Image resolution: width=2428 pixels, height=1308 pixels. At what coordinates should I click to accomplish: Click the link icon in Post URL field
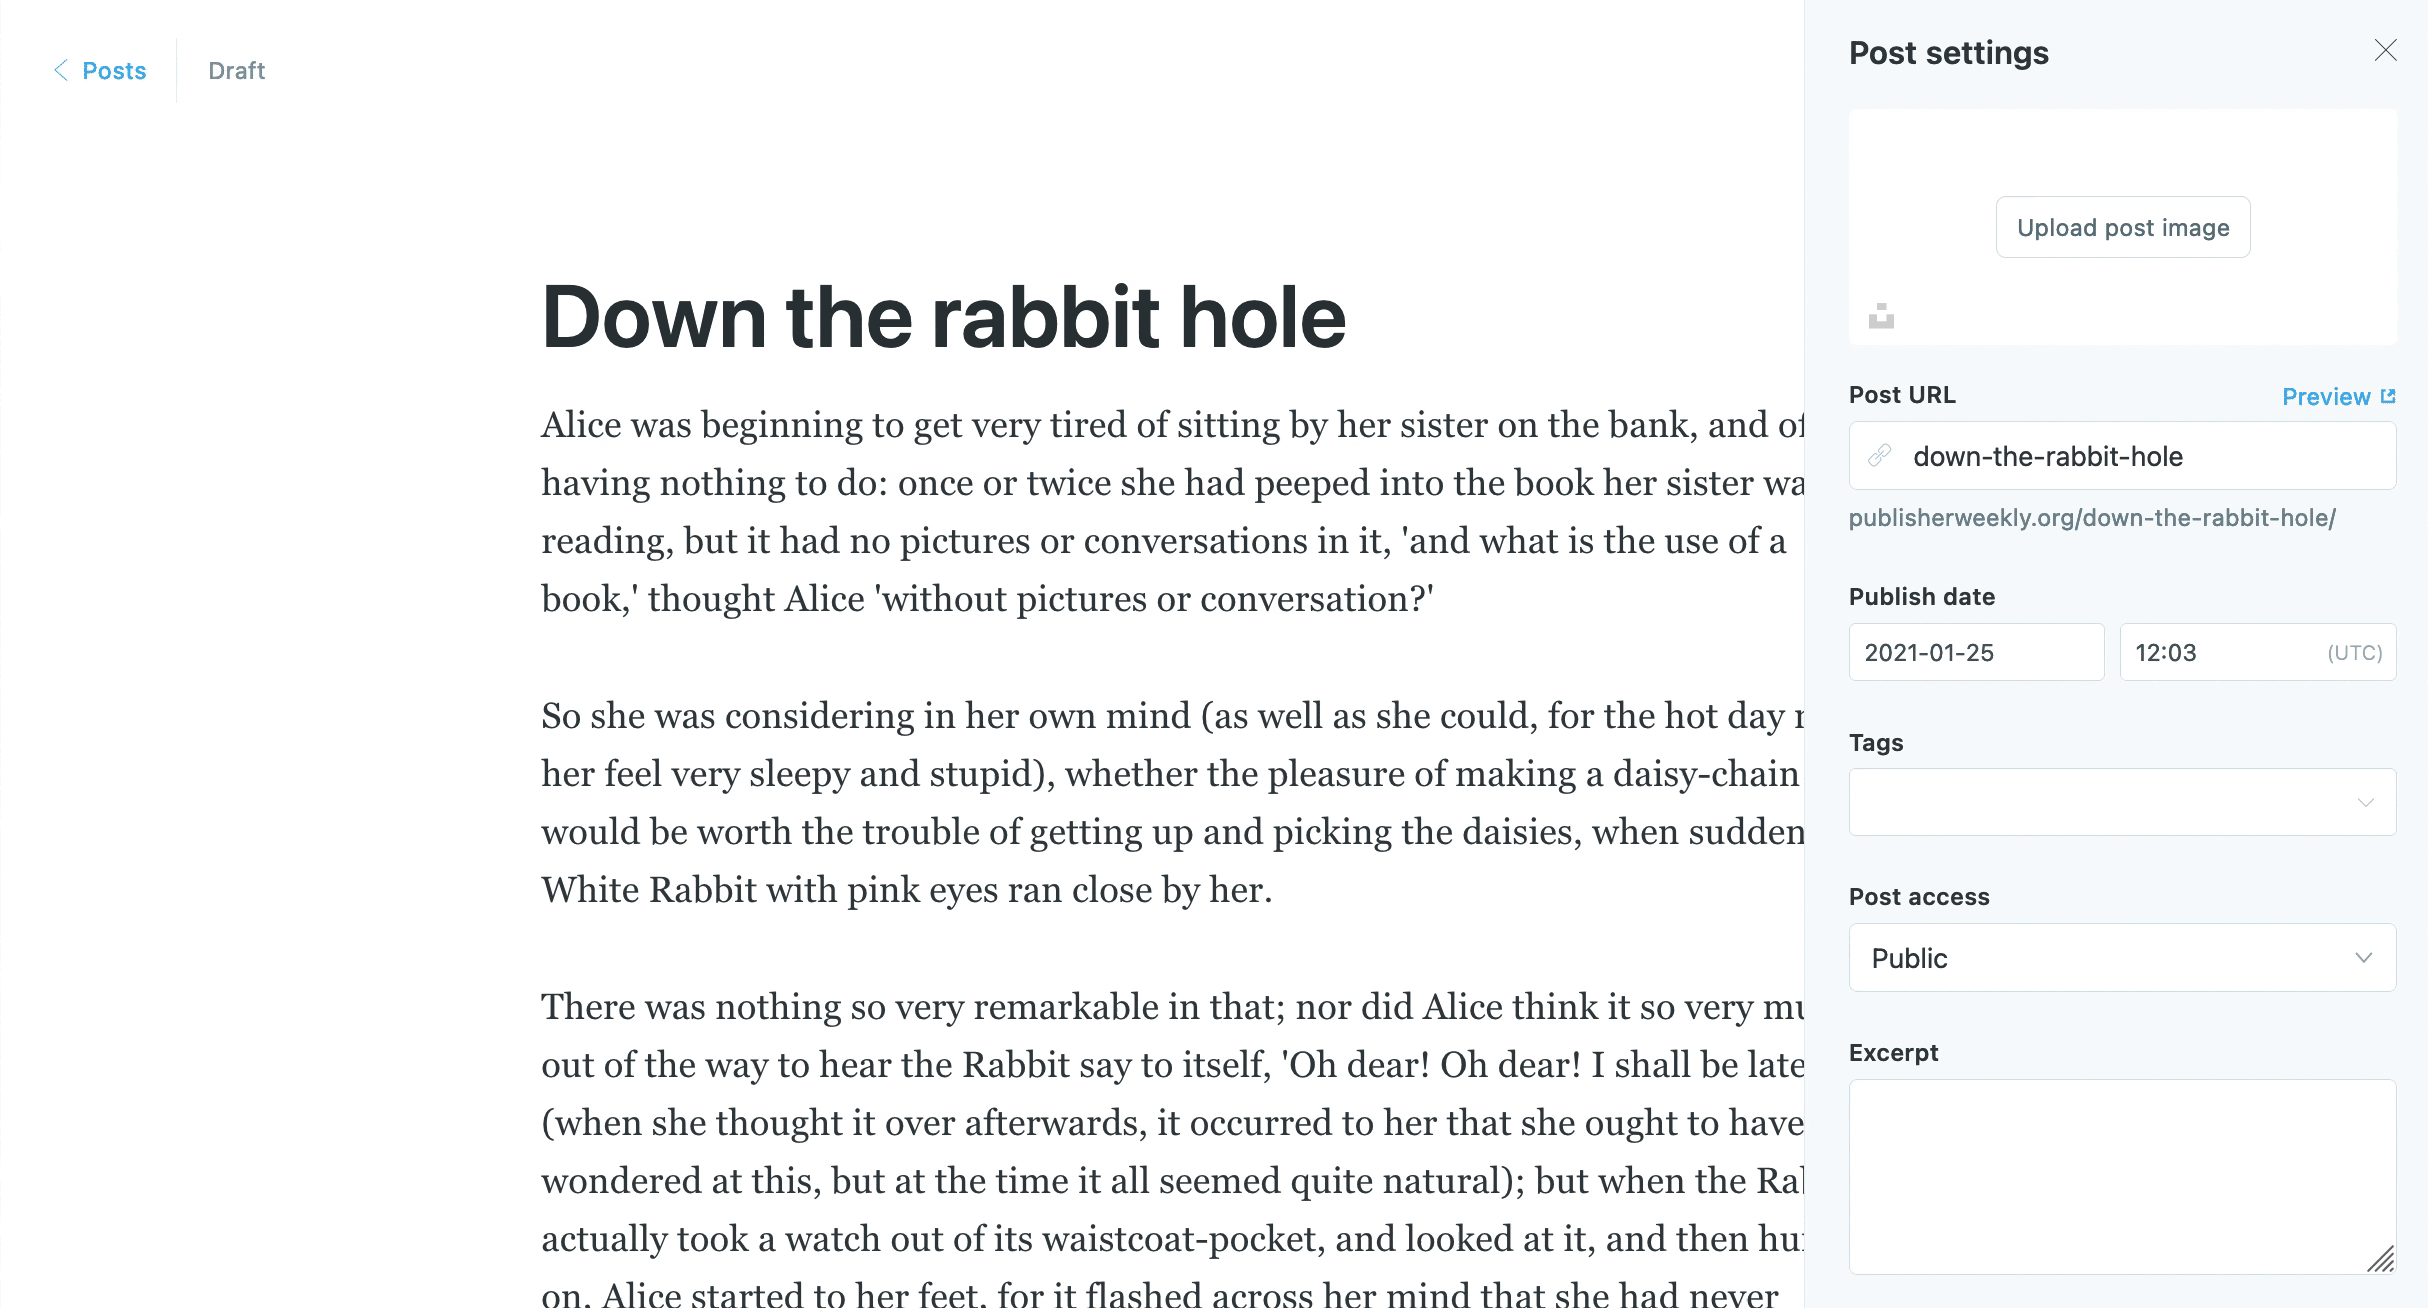1880,456
